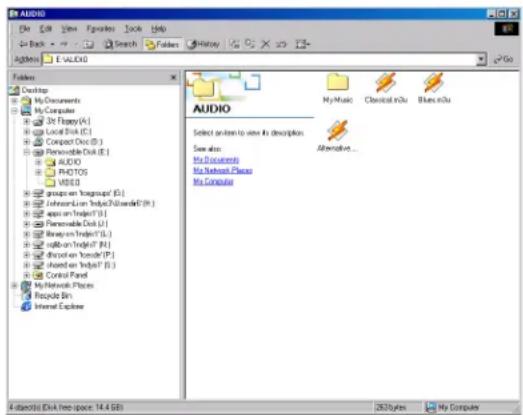Open the Views toolbar dropdown
This screenshot has height=415, width=523.
[303, 44]
